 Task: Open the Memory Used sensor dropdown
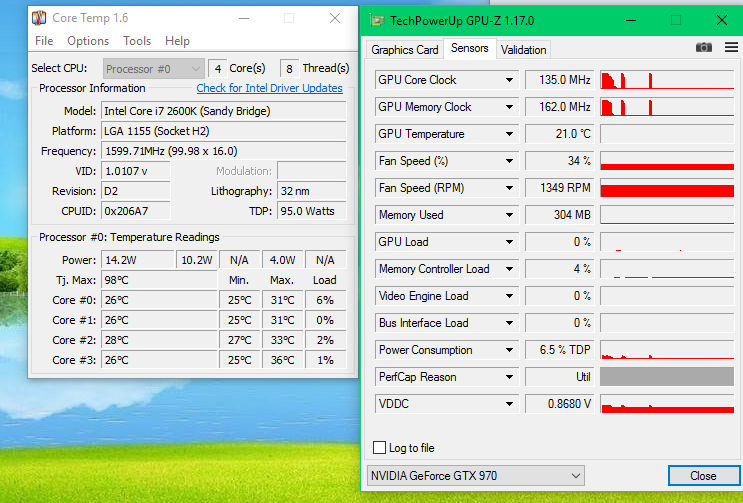click(x=509, y=215)
